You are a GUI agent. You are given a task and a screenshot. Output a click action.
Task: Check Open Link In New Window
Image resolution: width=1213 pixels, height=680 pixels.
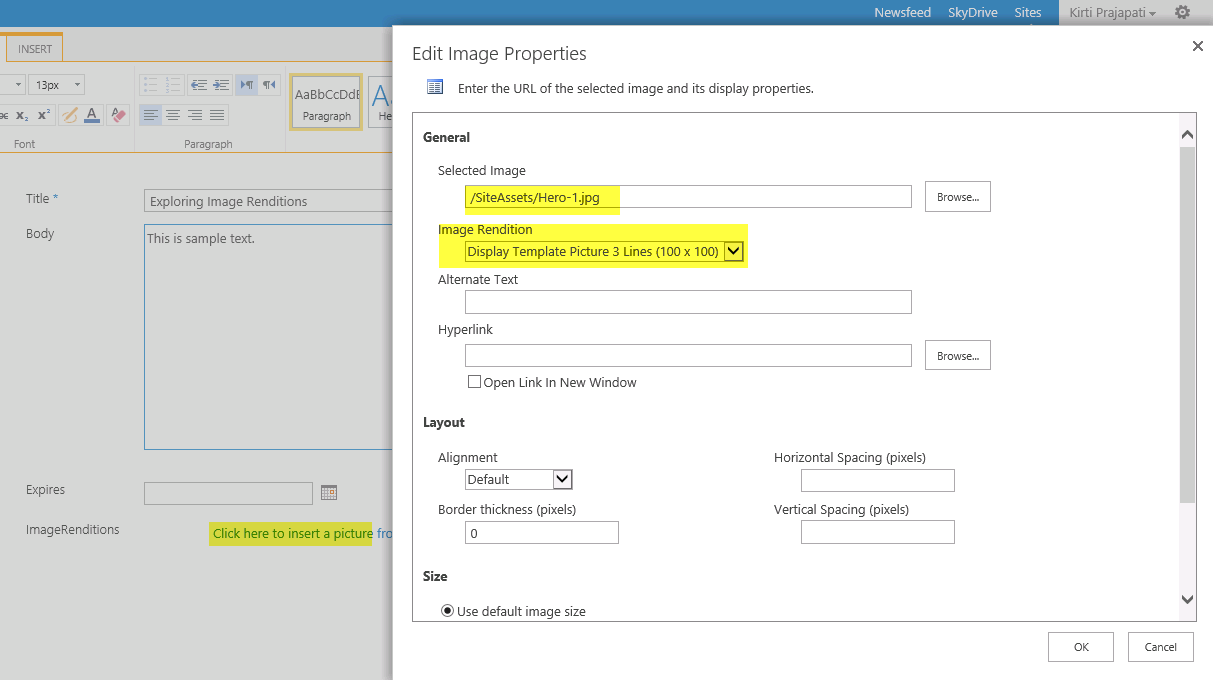click(x=475, y=382)
